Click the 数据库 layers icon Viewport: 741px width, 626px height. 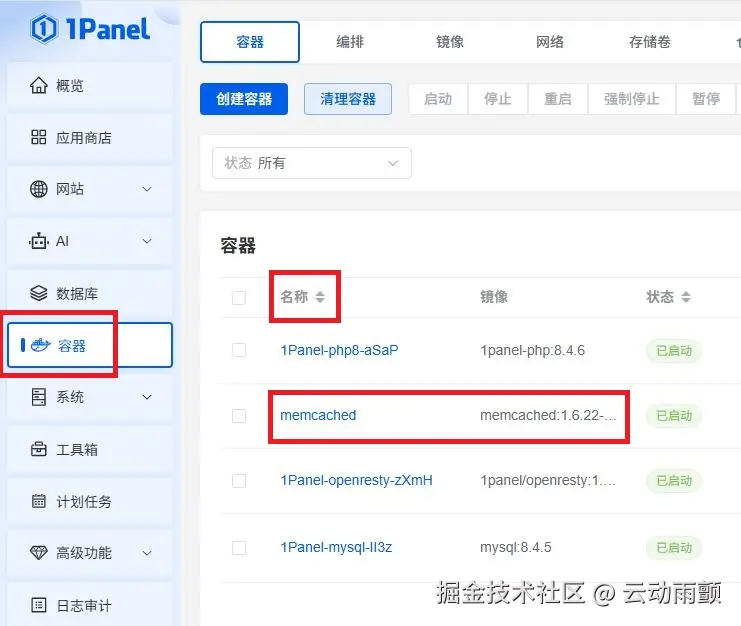pyautogui.click(x=39, y=293)
